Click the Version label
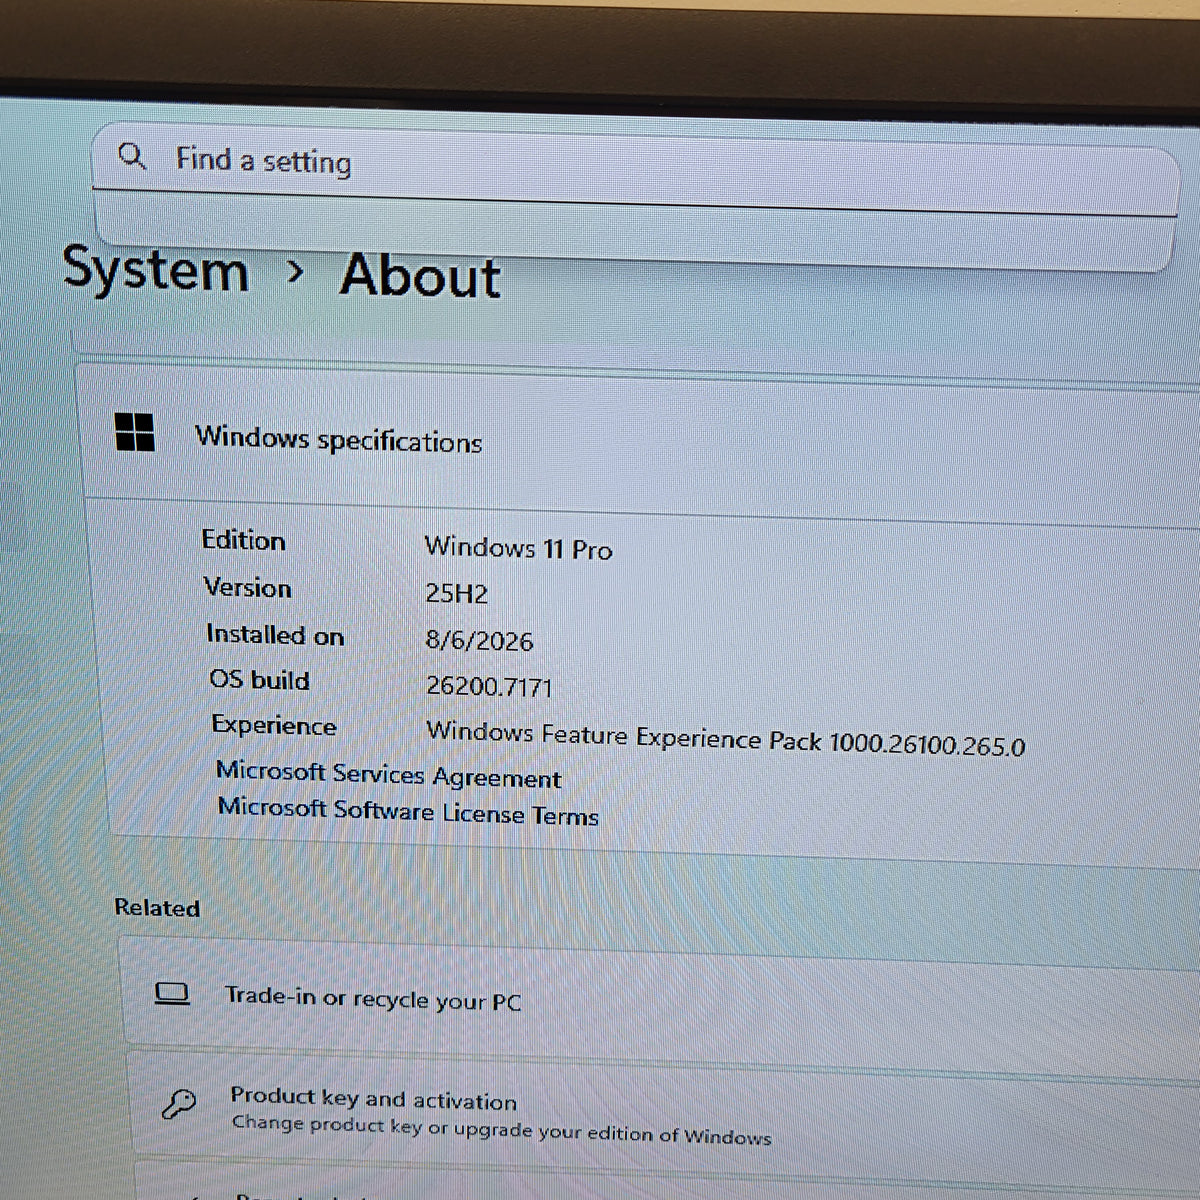Viewport: 1200px width, 1200px height. (247, 587)
